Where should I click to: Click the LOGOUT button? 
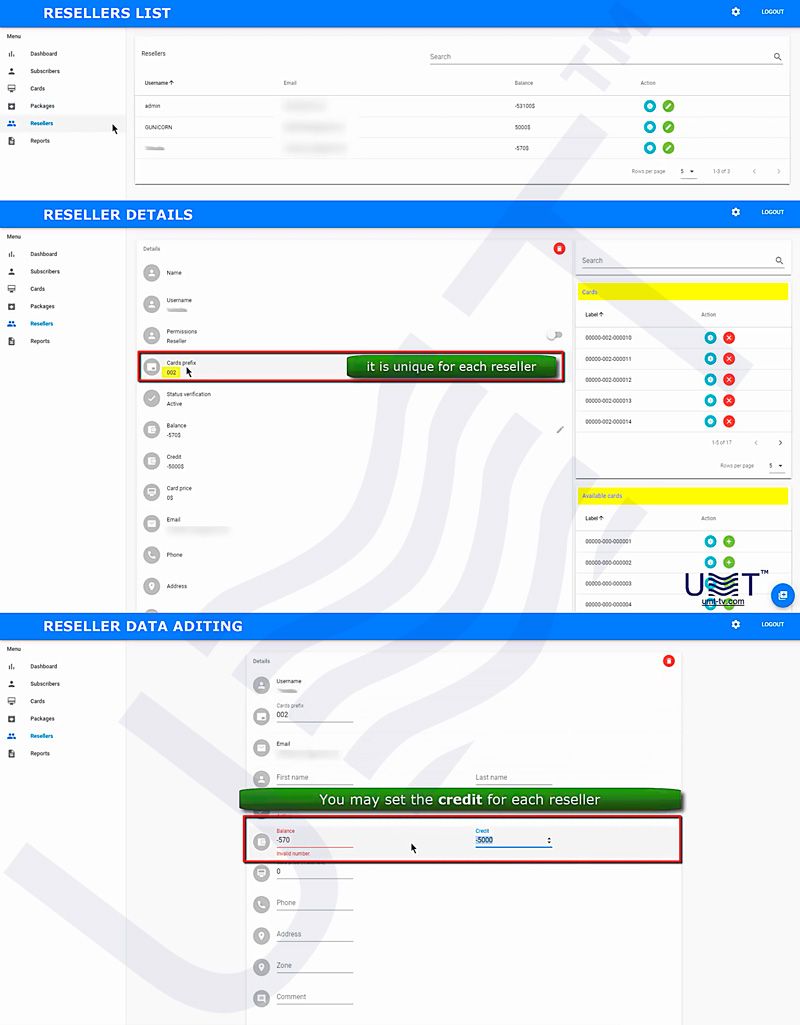pyautogui.click(x=772, y=11)
